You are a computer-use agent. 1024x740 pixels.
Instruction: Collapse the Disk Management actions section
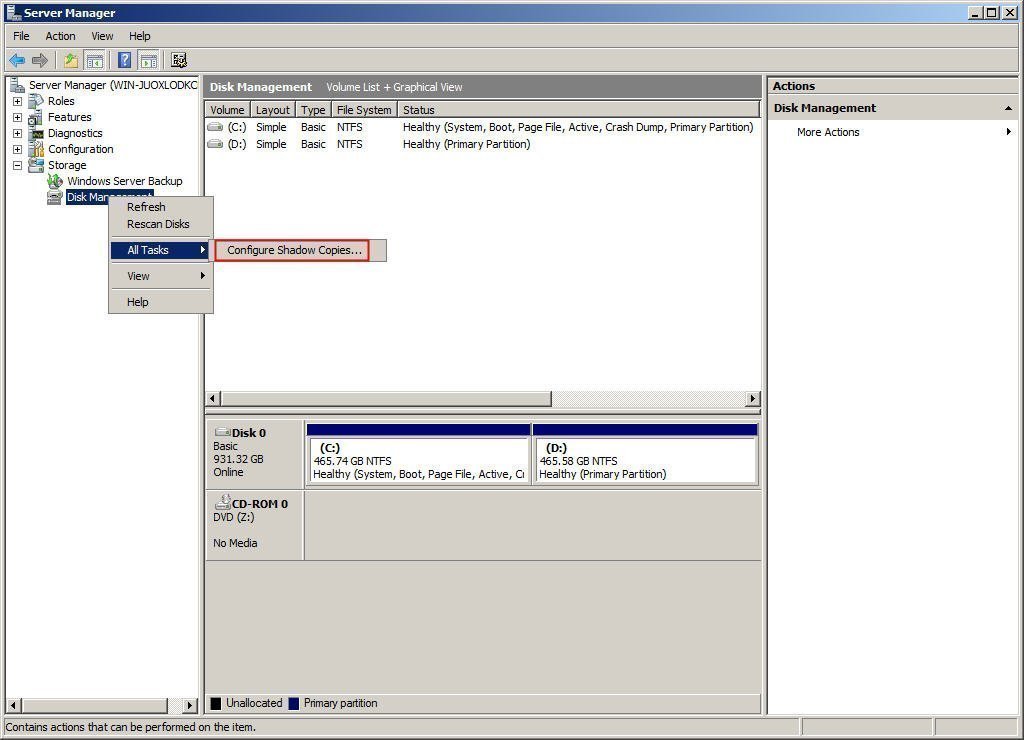(1008, 108)
